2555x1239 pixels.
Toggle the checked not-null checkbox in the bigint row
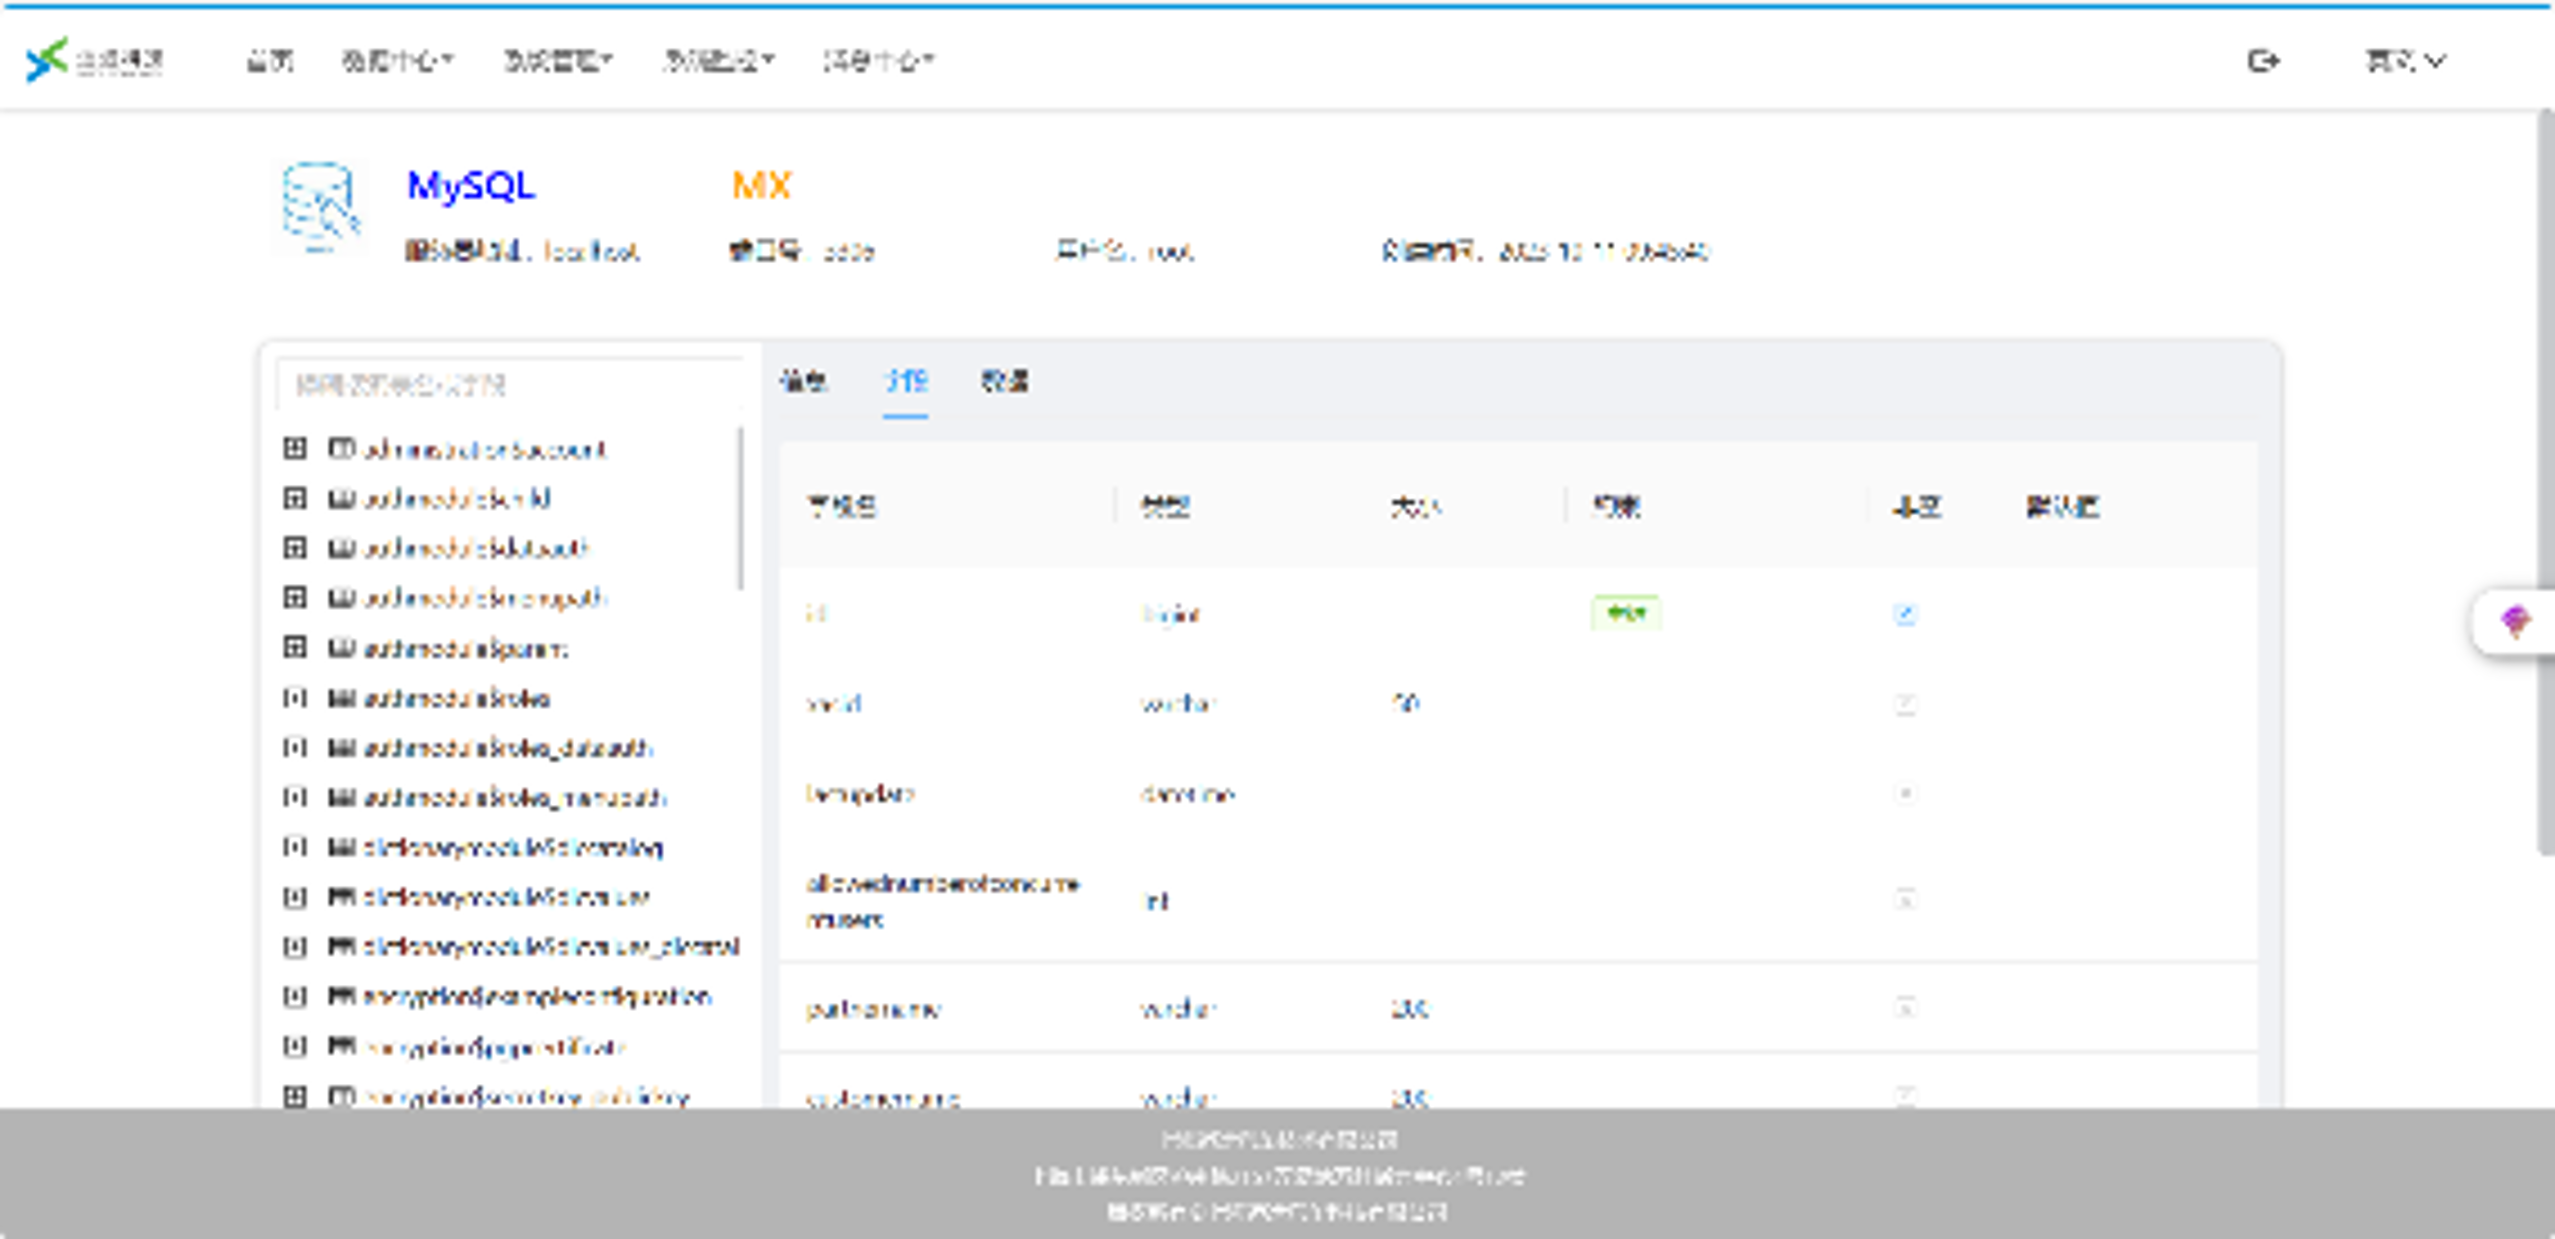click(1905, 614)
